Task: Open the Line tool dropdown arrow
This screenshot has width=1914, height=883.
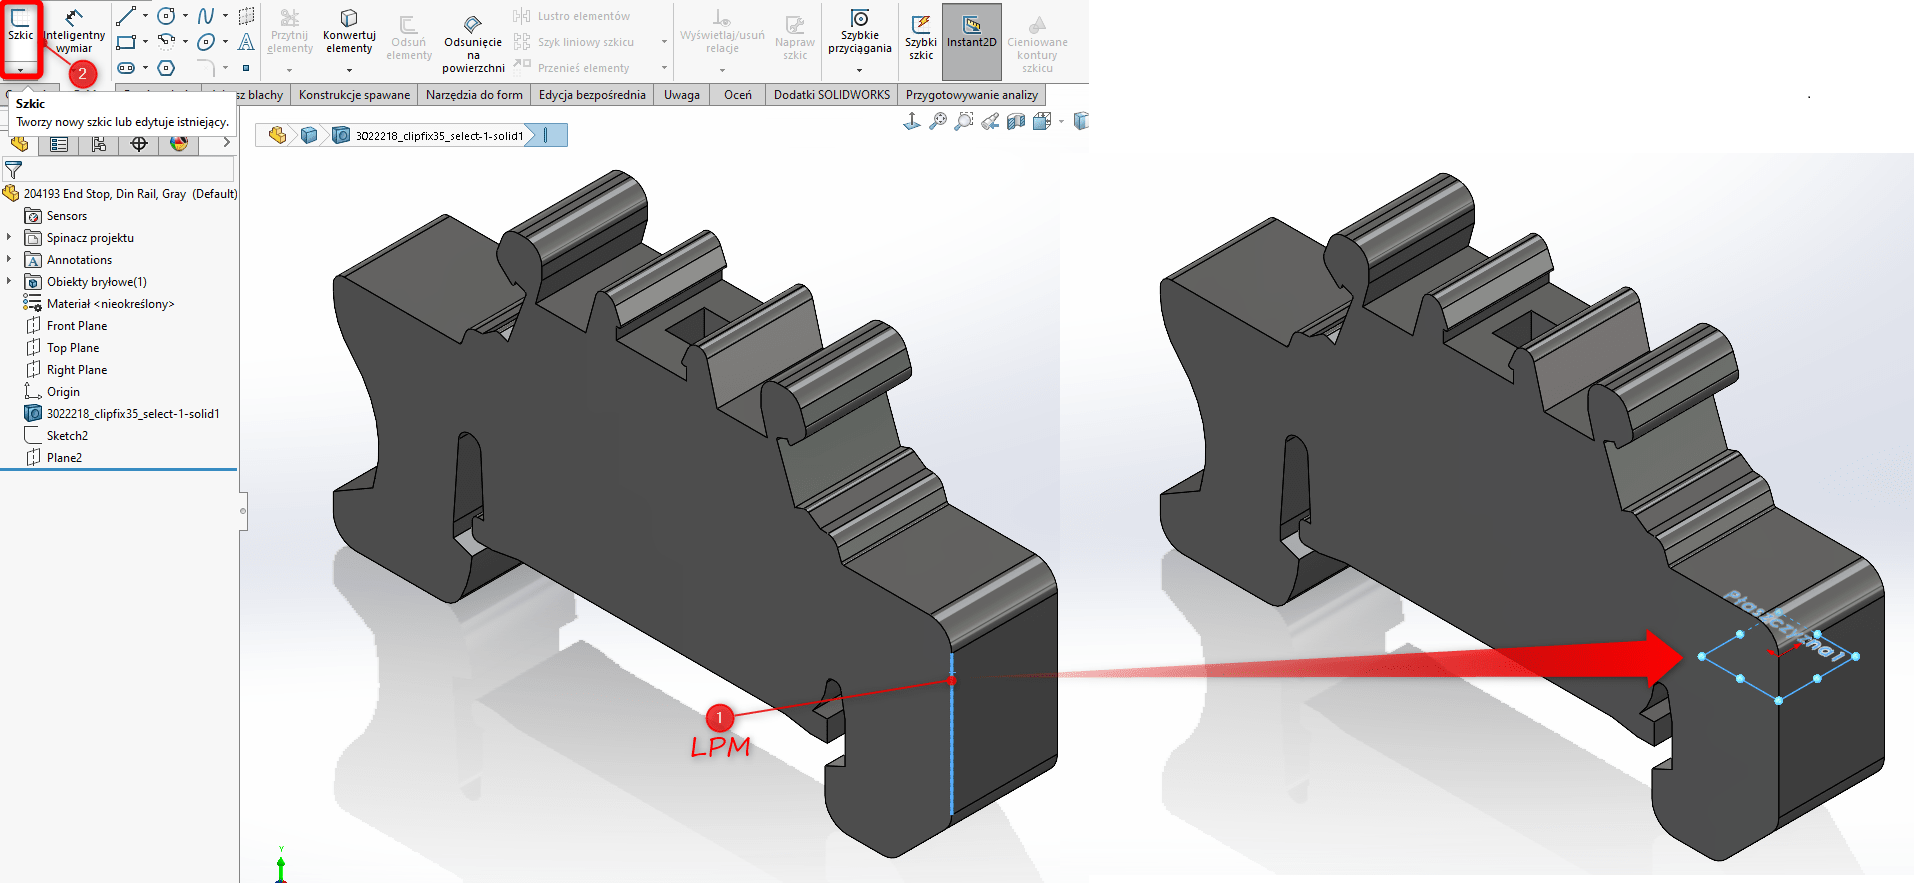Action: pos(145,16)
